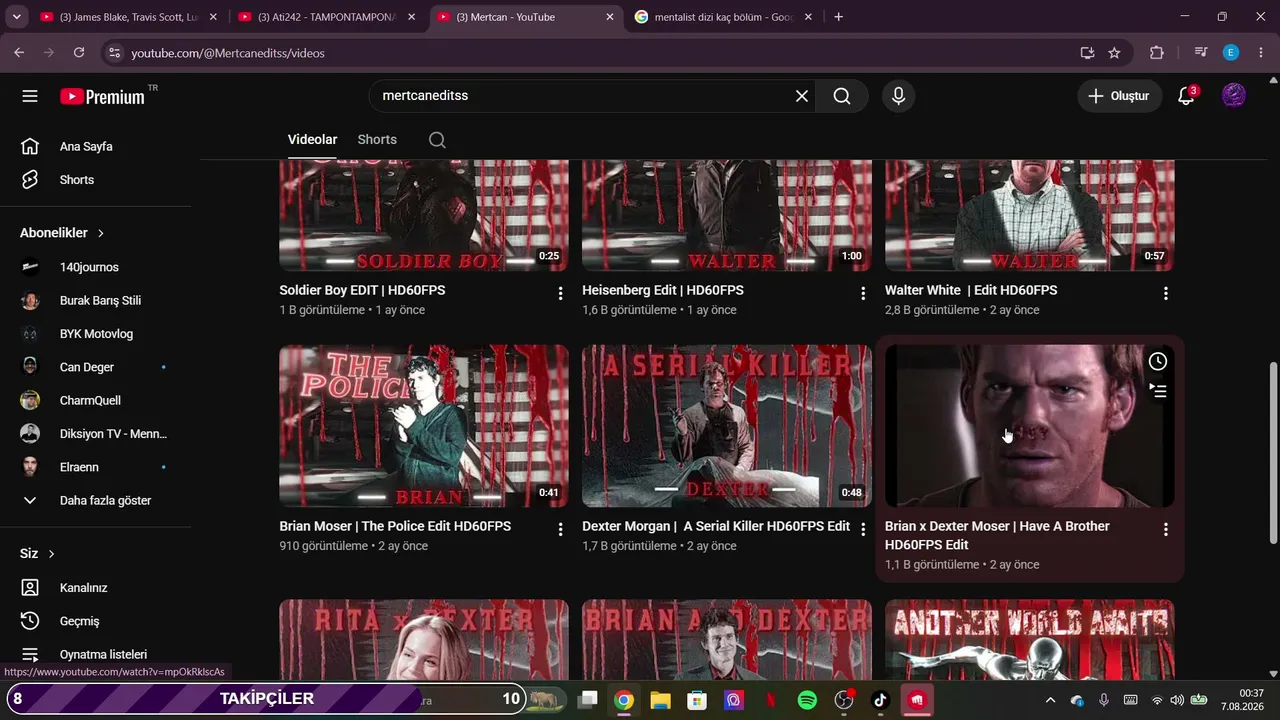Open File Explorer from the taskbar
This screenshot has height=720, width=1280.
(660, 700)
